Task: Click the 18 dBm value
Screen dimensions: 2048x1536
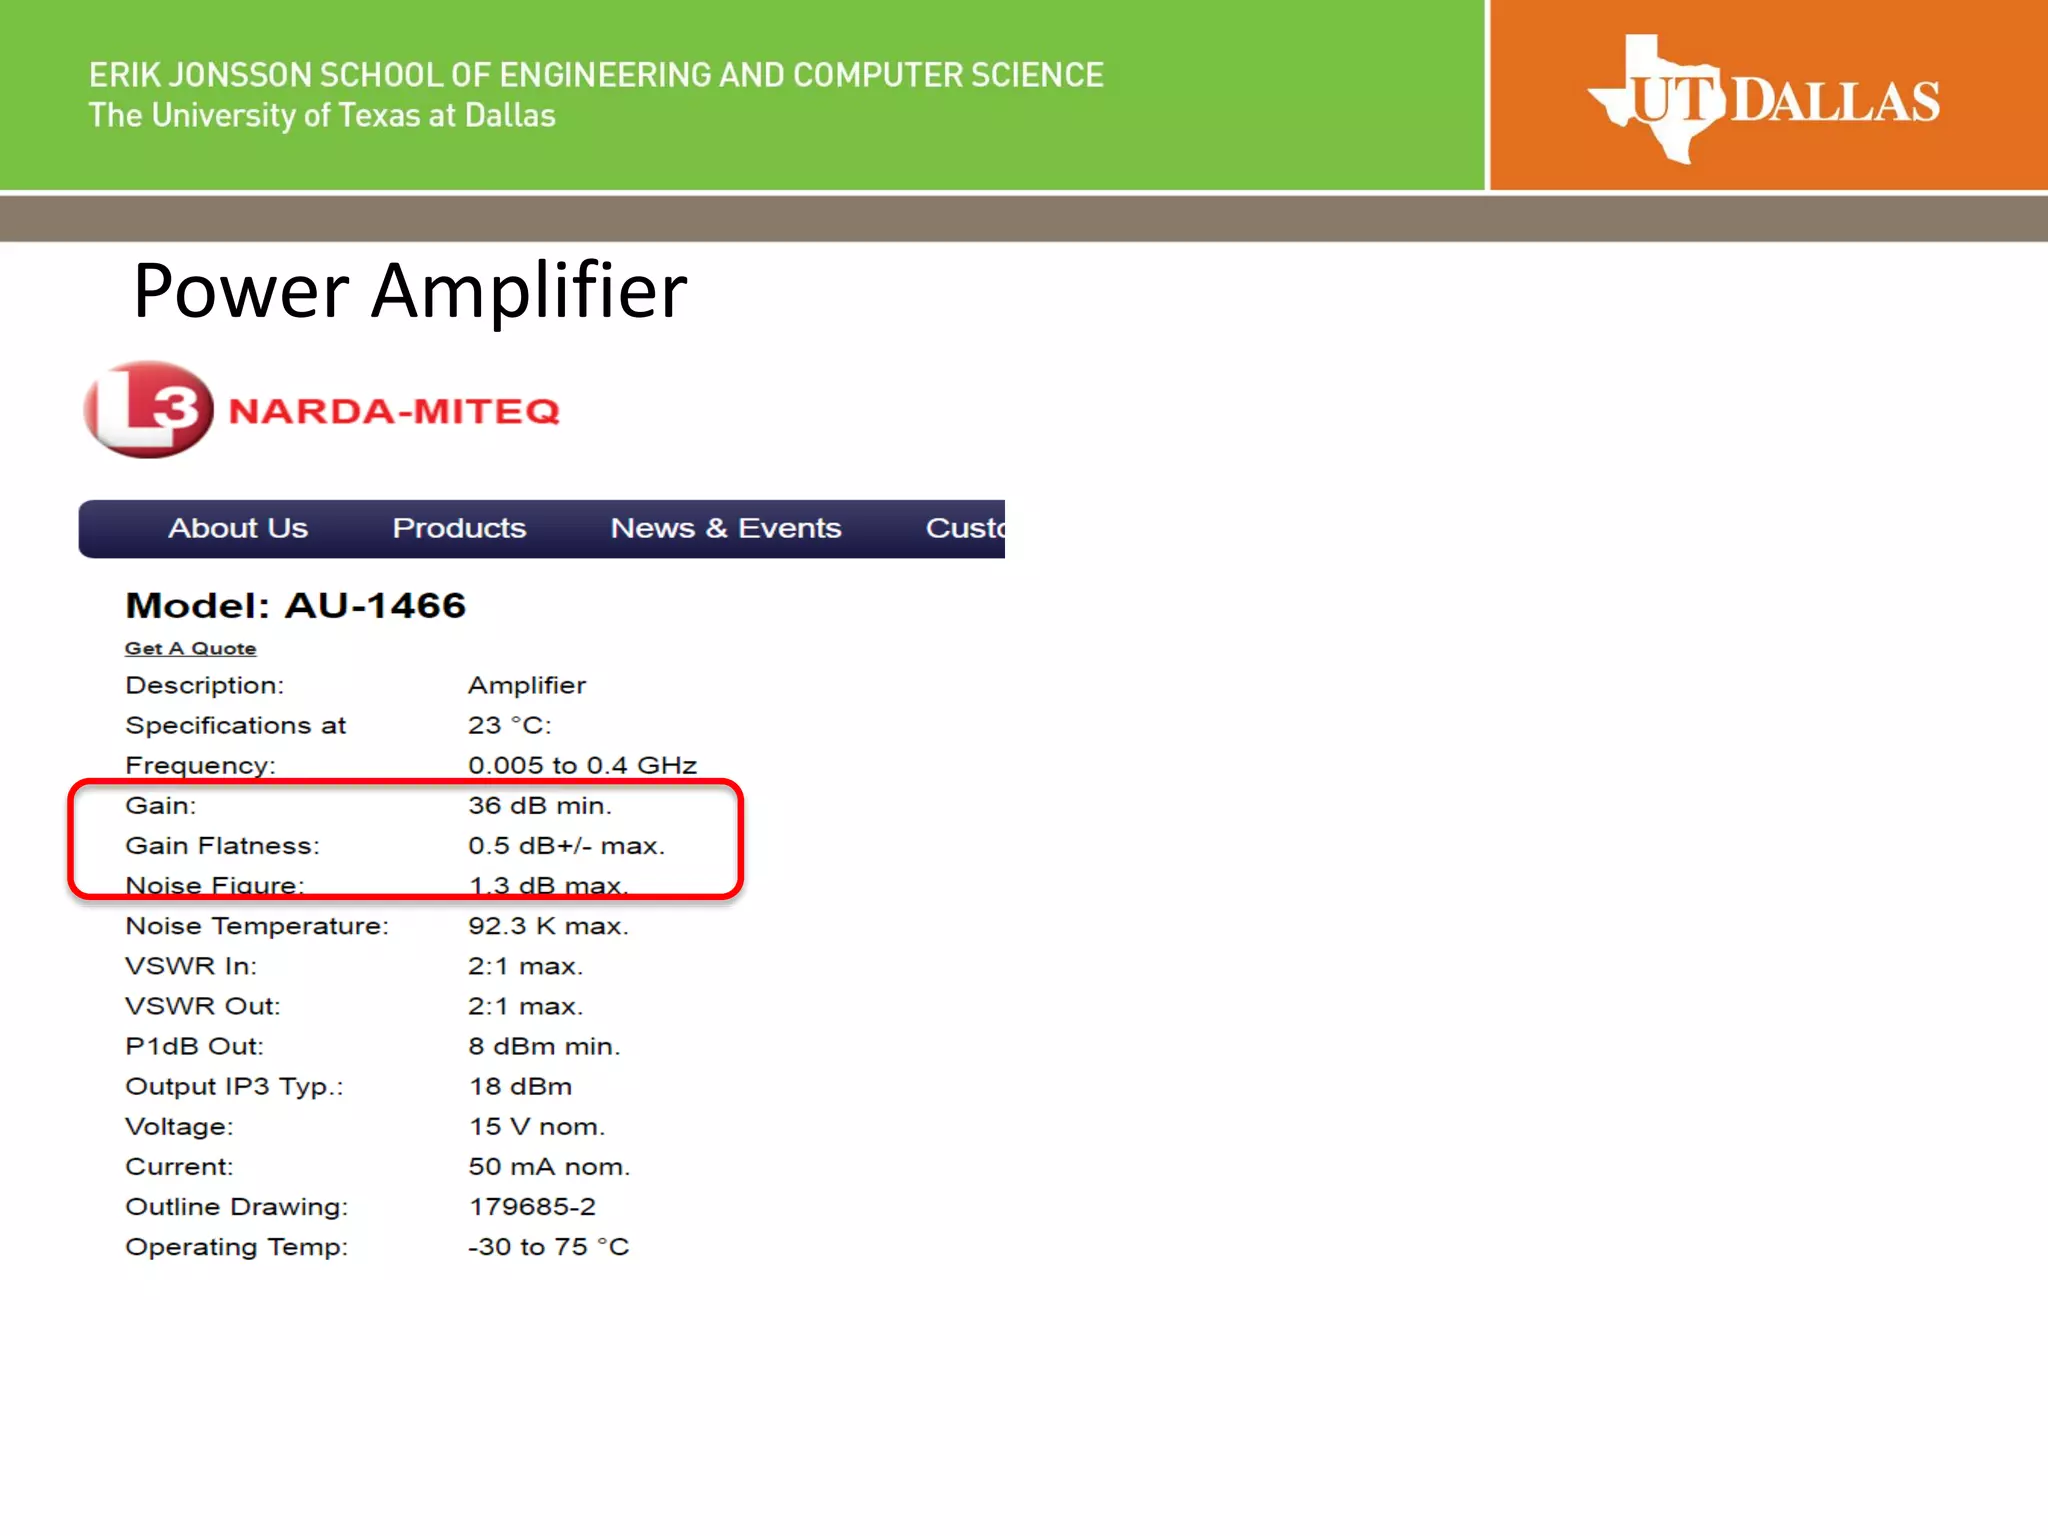Action: click(x=521, y=1087)
